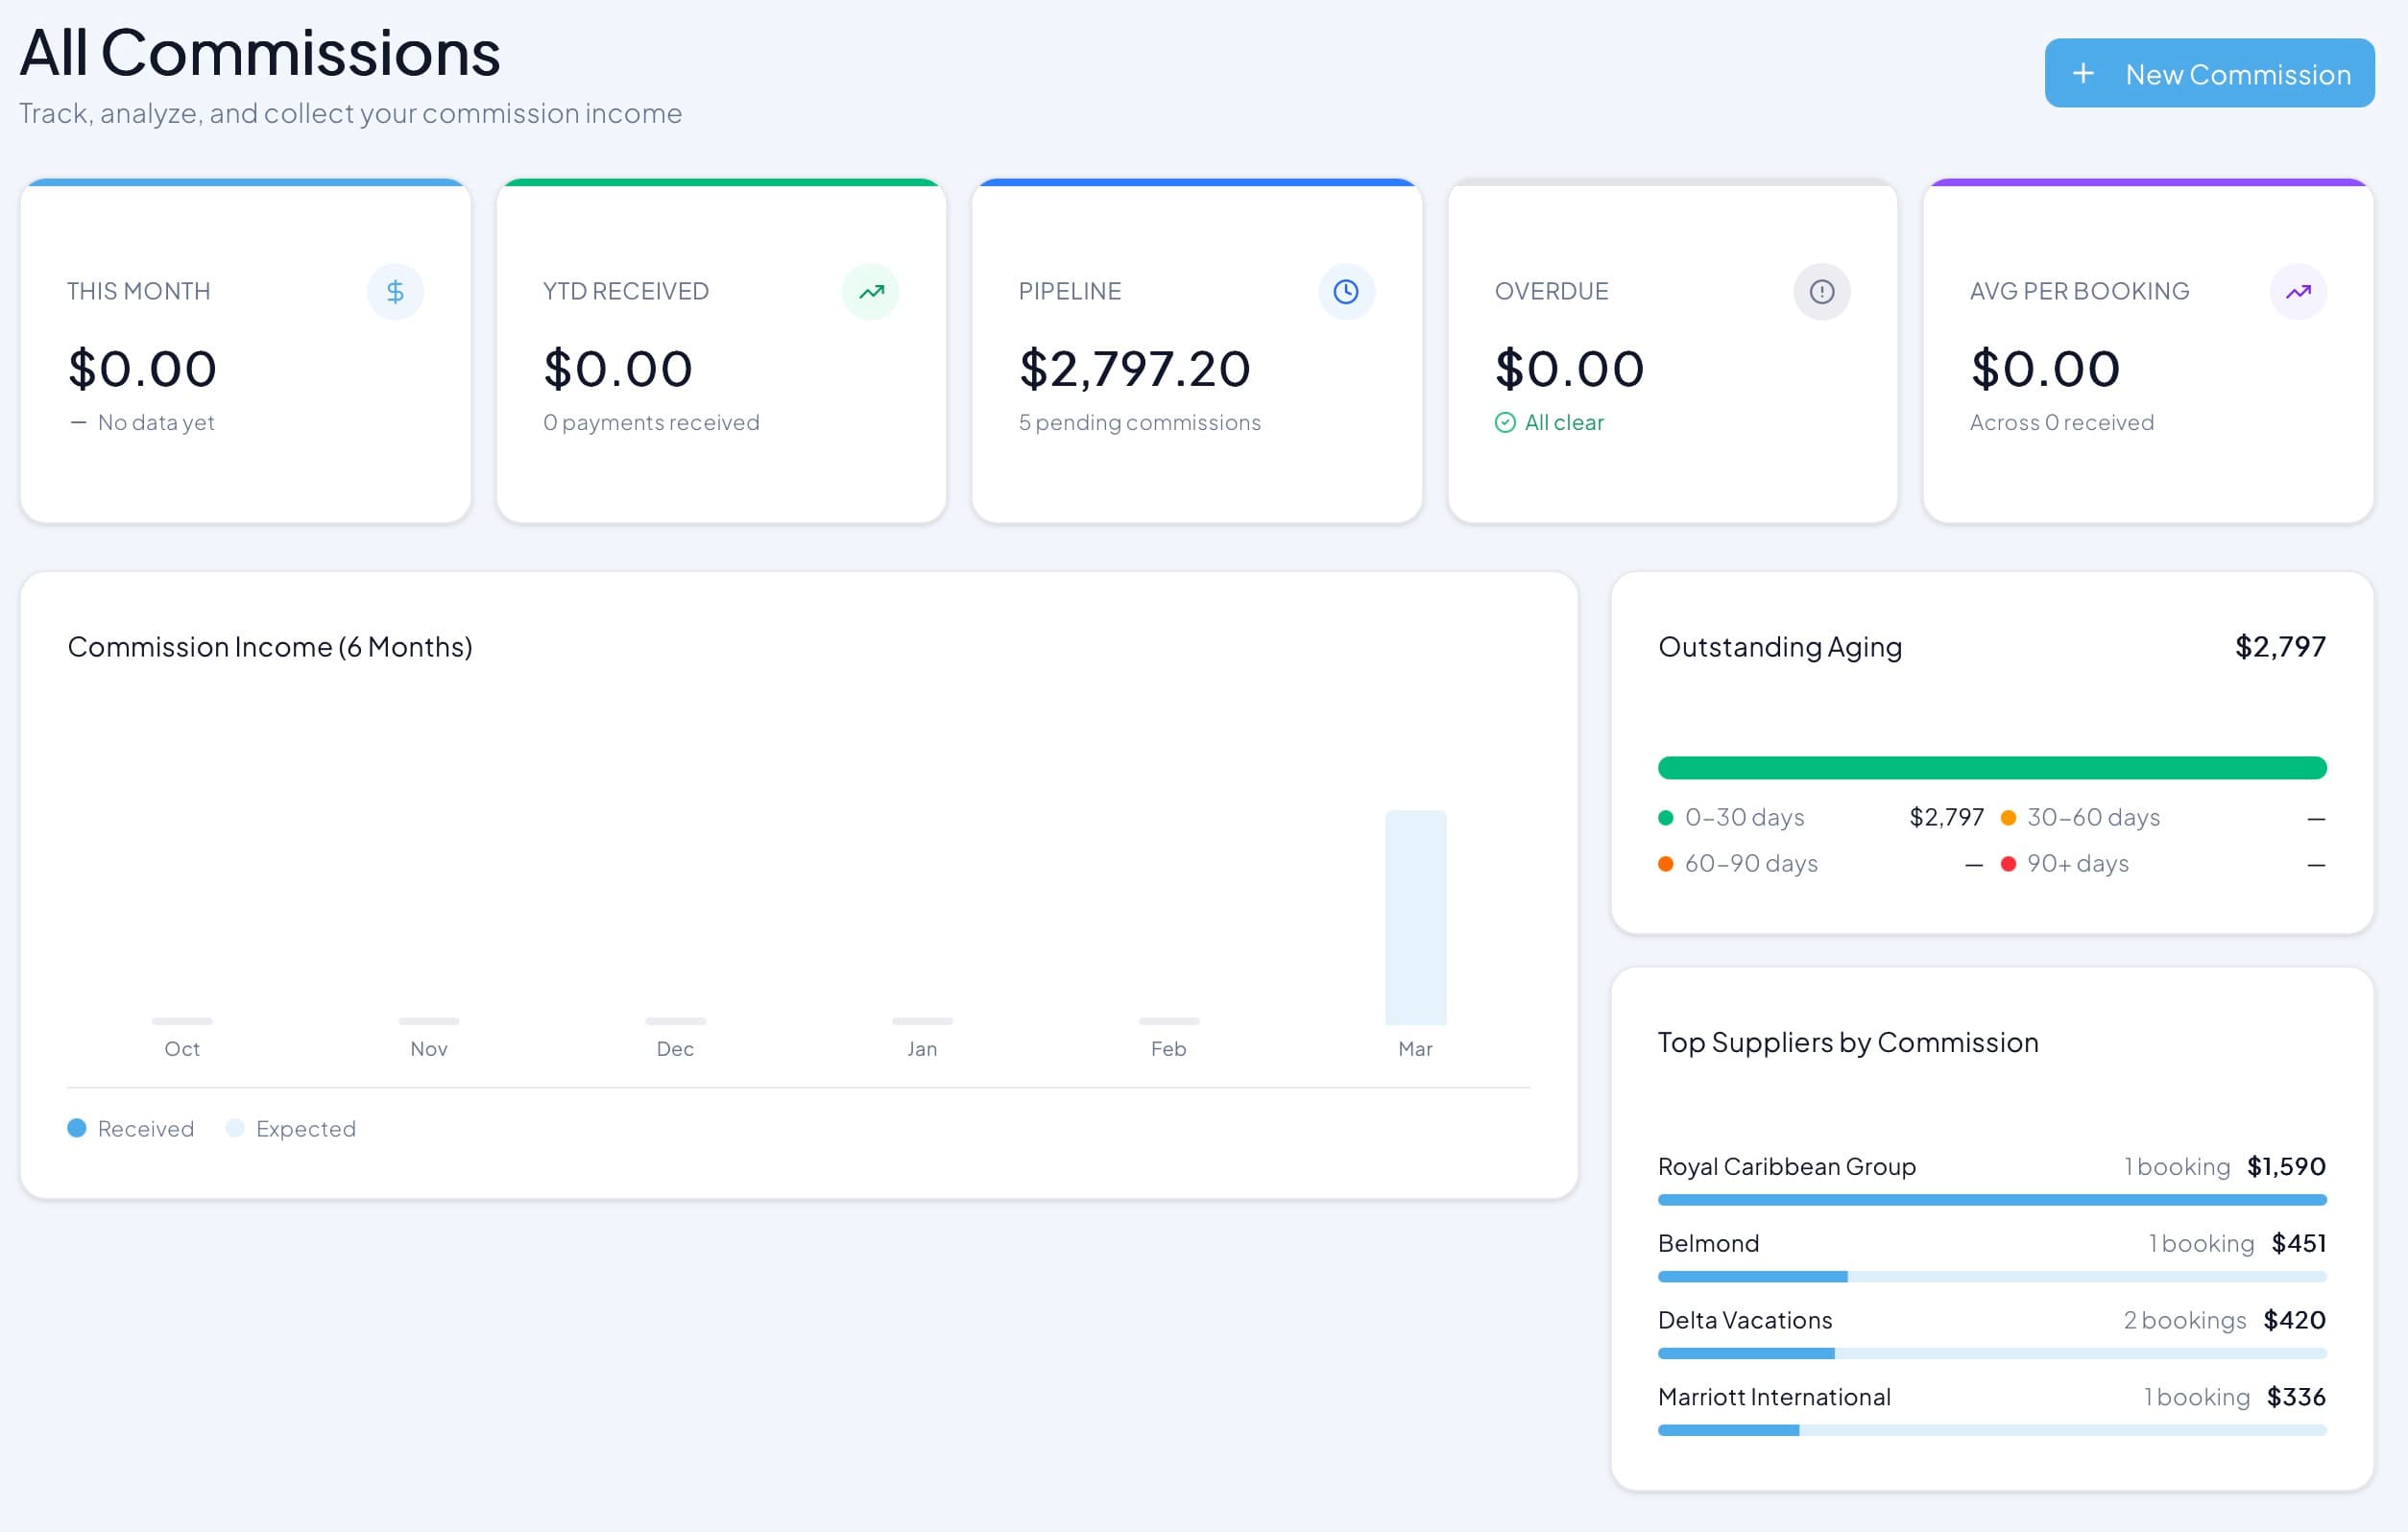Toggle the Received series in the chart legend
The image size is (2408, 1532).
(130, 1128)
